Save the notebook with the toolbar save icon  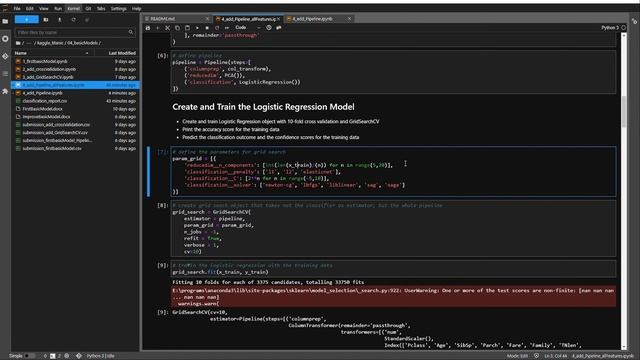coord(148,28)
